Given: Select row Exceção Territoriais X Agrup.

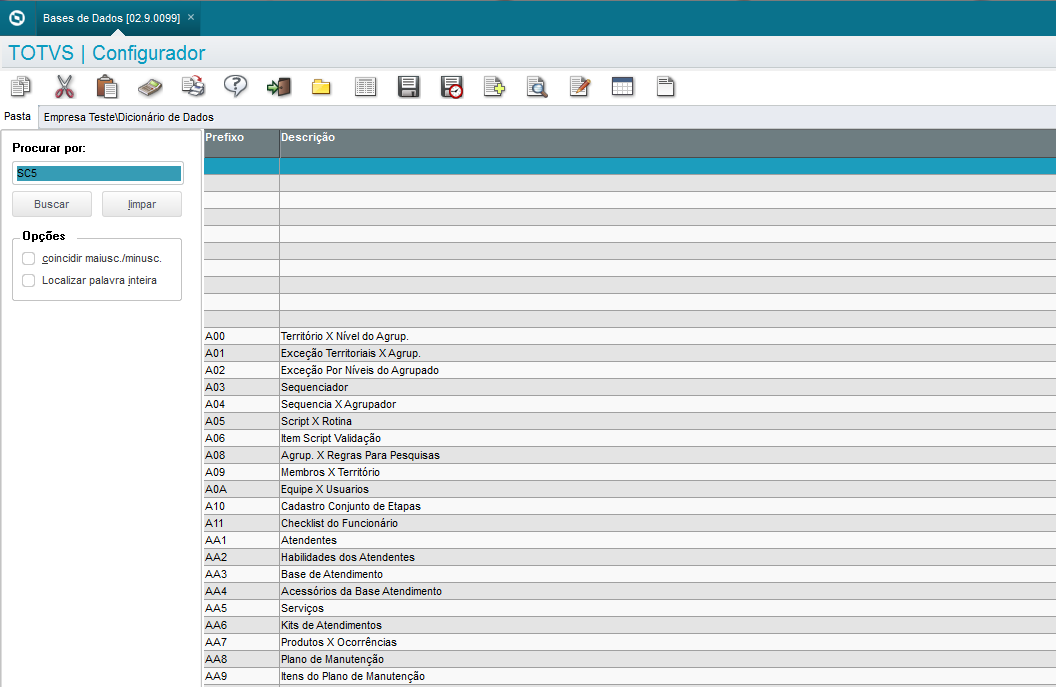Looking at the screenshot, I should 630,353.
